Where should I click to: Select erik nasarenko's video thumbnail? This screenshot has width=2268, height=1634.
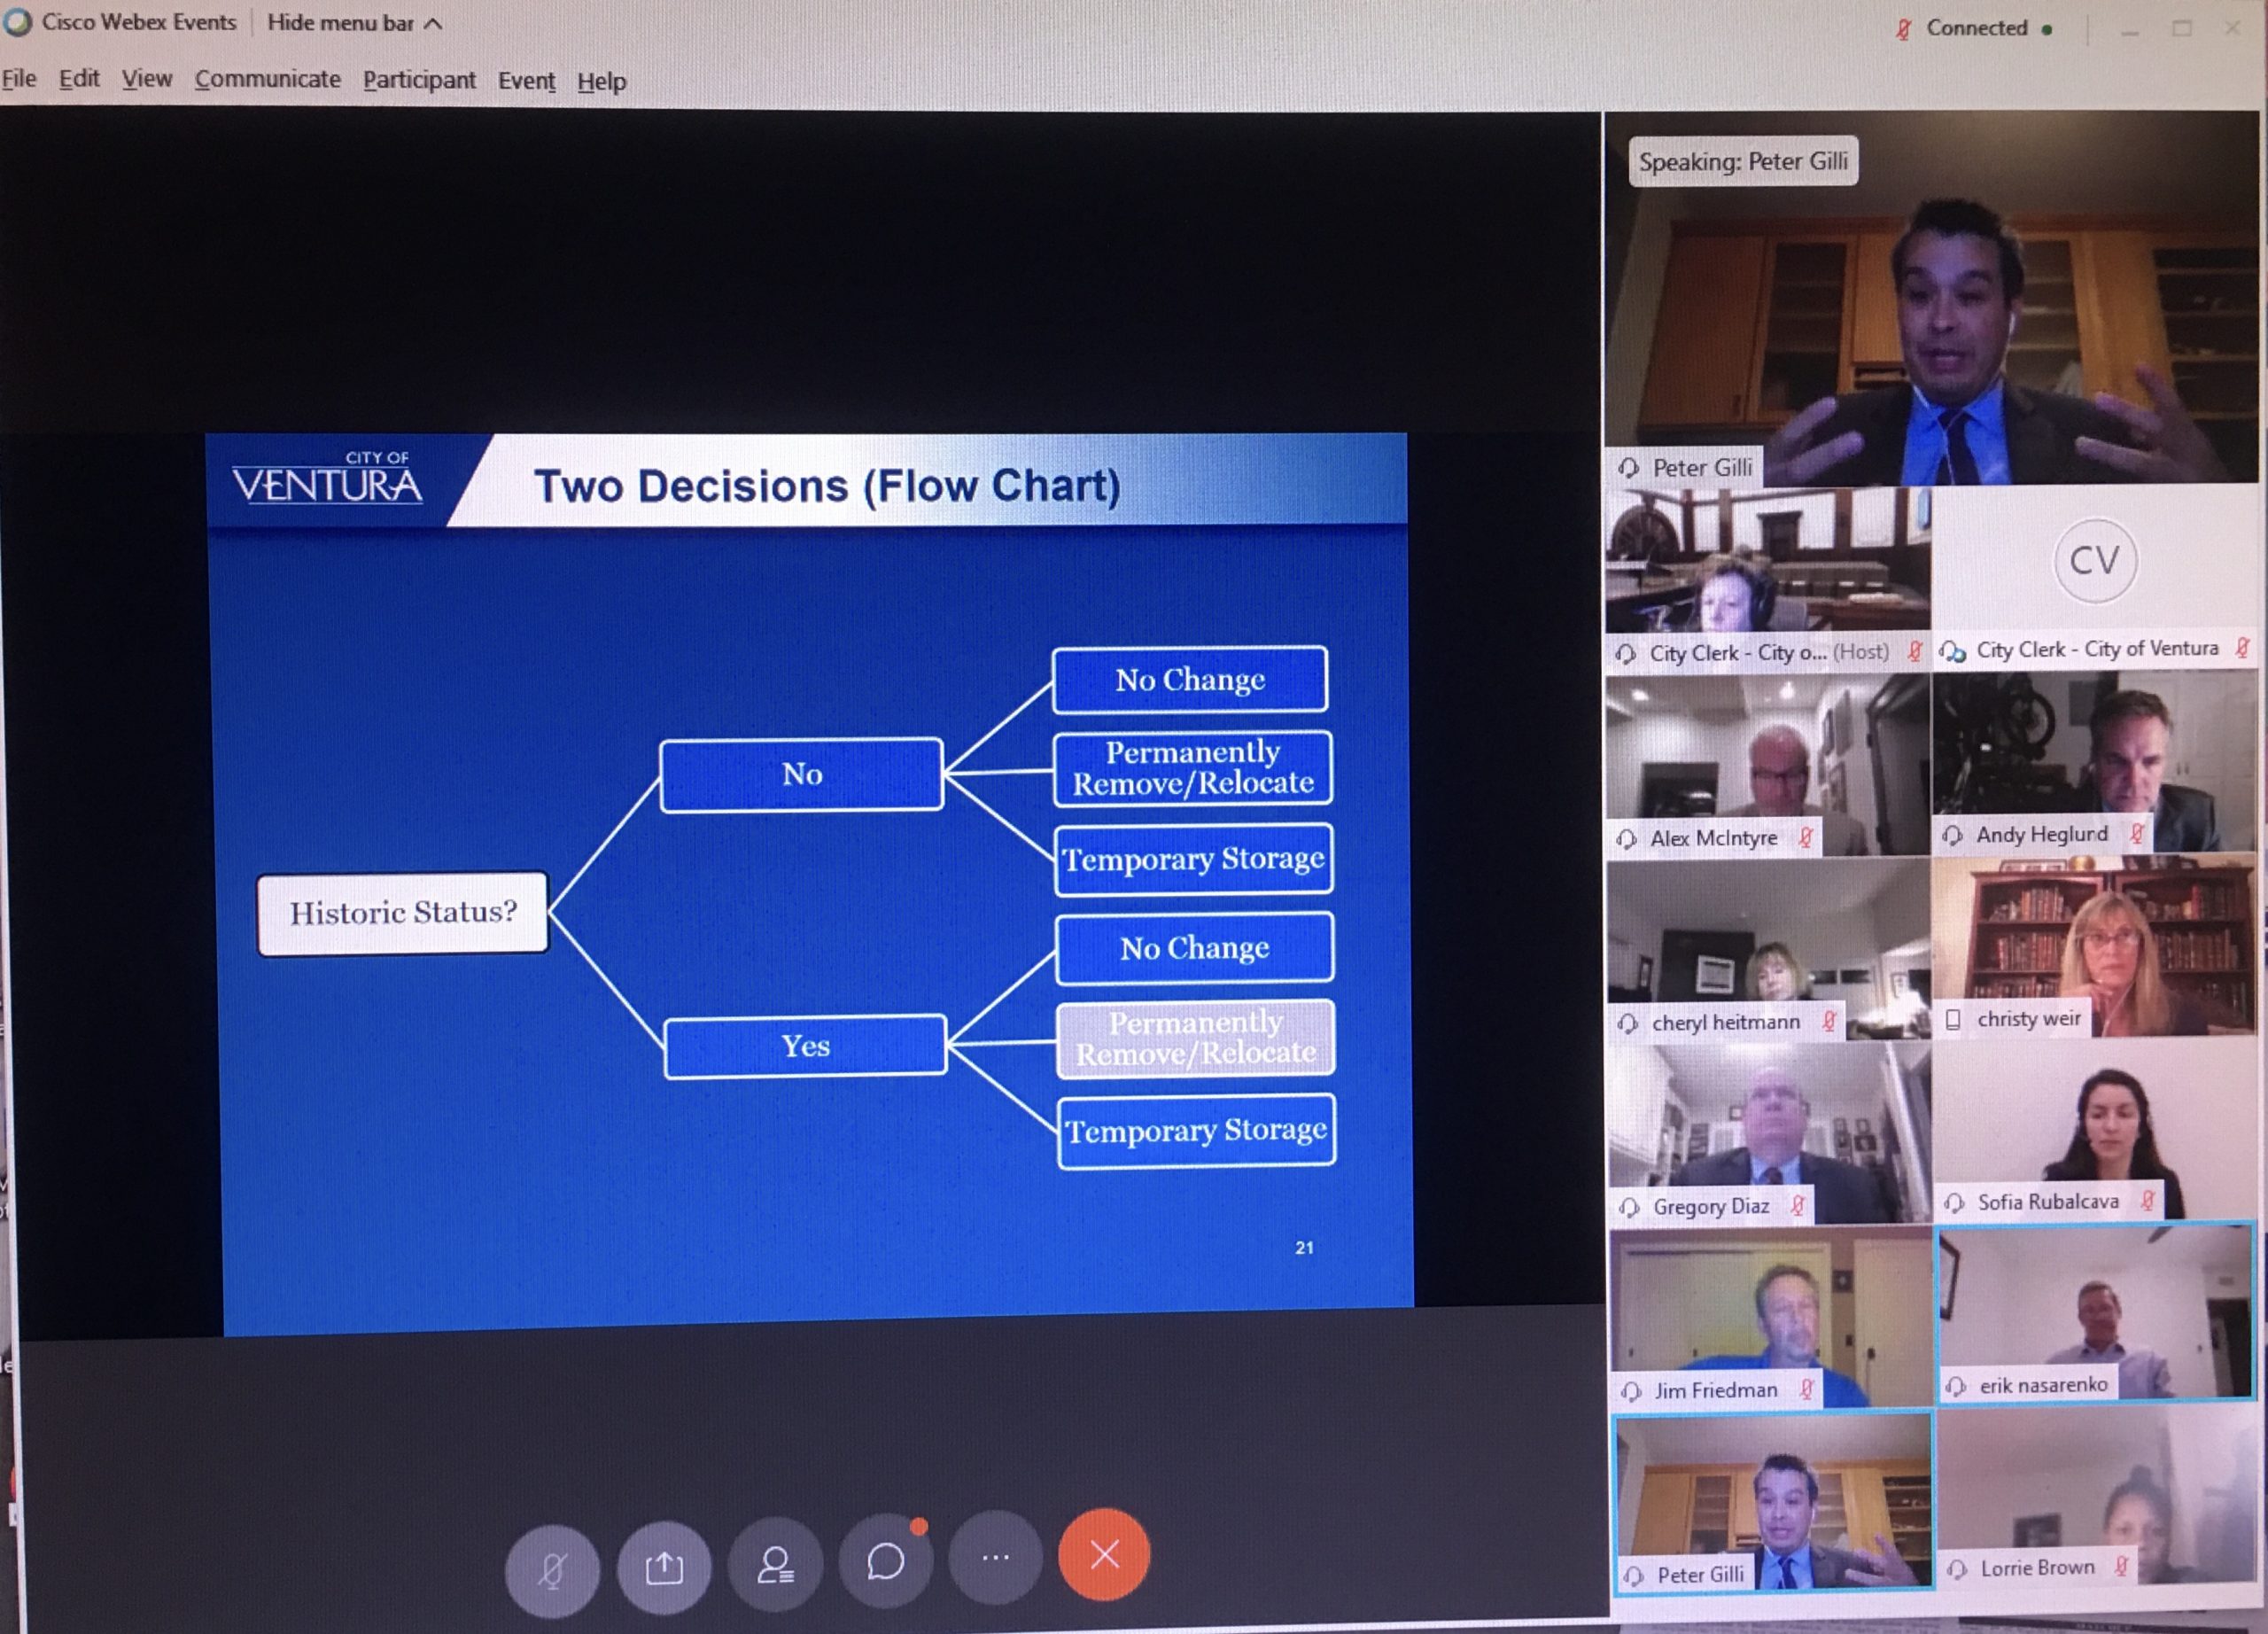(2095, 1311)
